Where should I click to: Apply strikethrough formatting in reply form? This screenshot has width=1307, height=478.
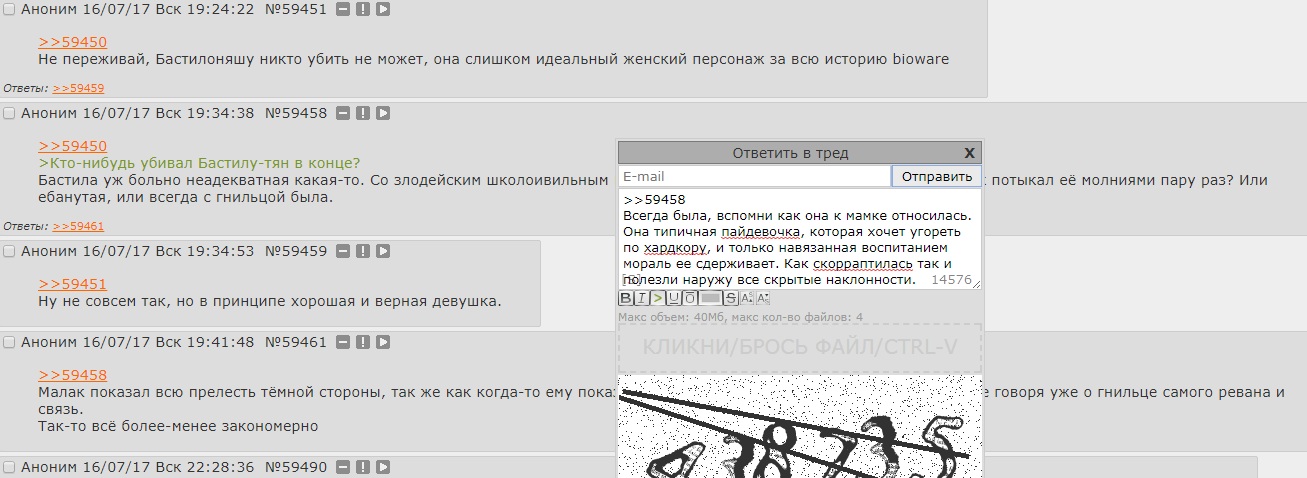(731, 298)
